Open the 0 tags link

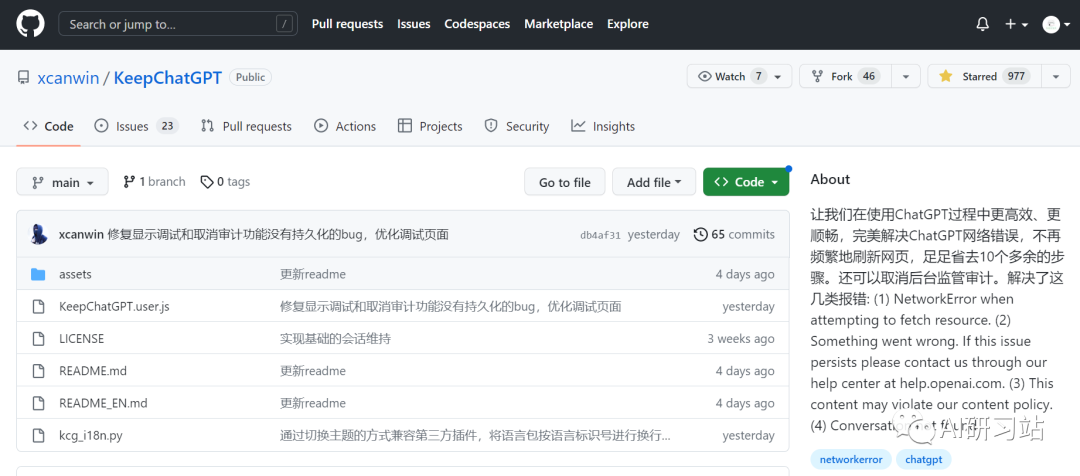(x=225, y=182)
